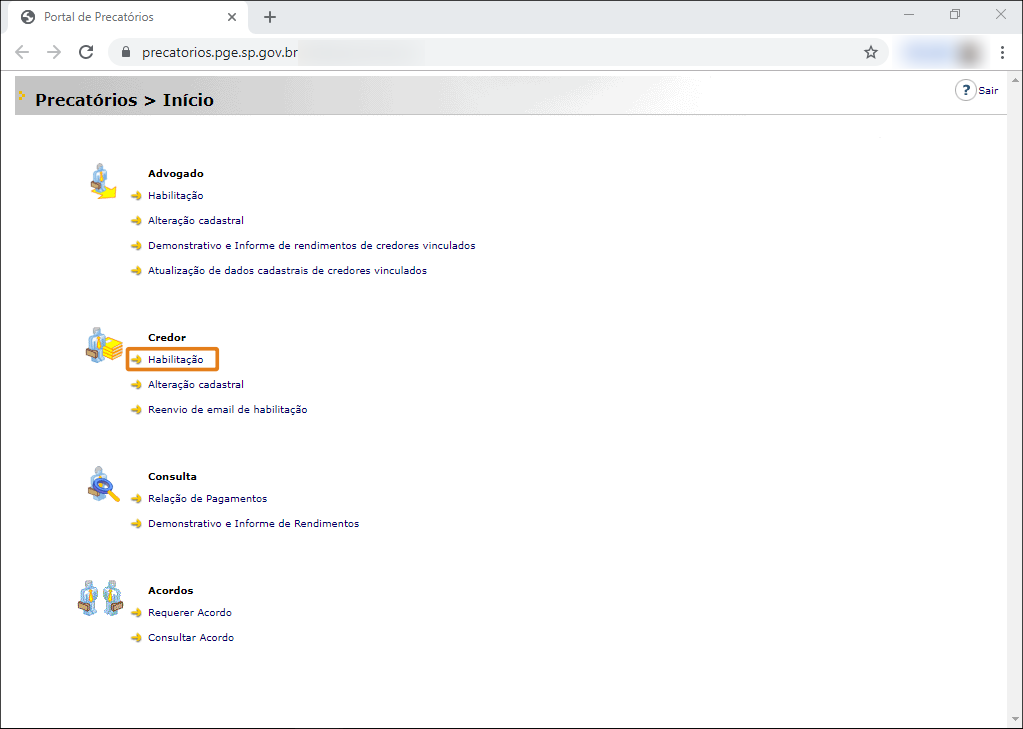Open the browser three-dot menu
Screen dimensions: 1023x729
(1002, 53)
